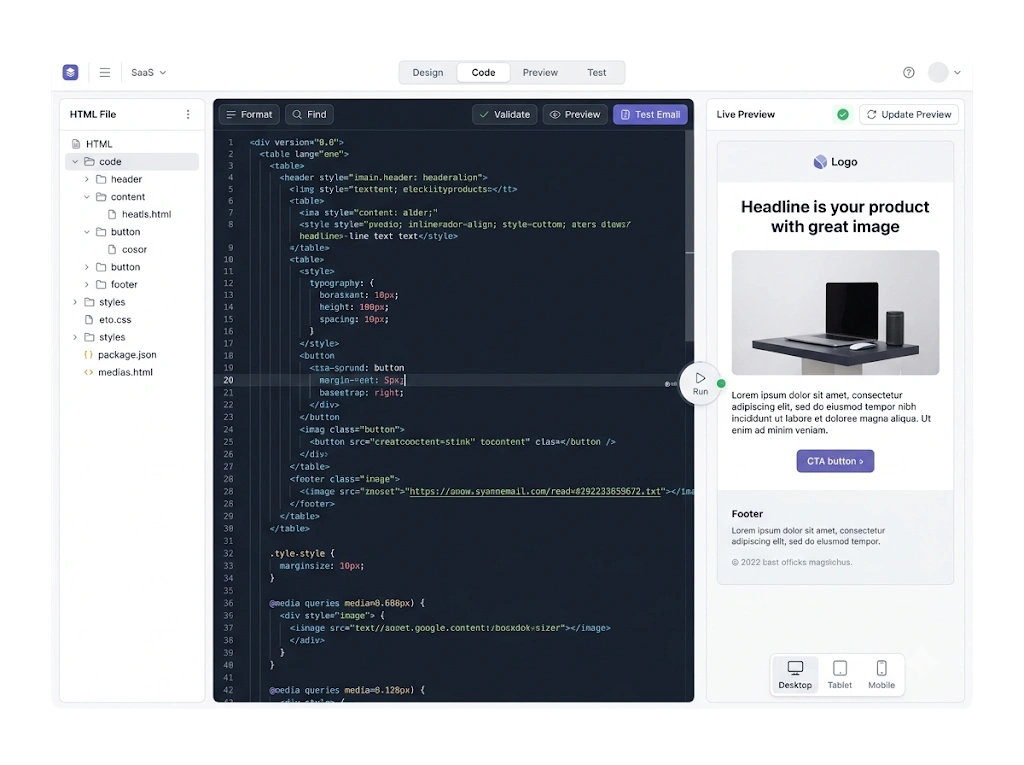1024x765 pixels.
Task: Select Desktop preview mode
Action: (x=795, y=675)
